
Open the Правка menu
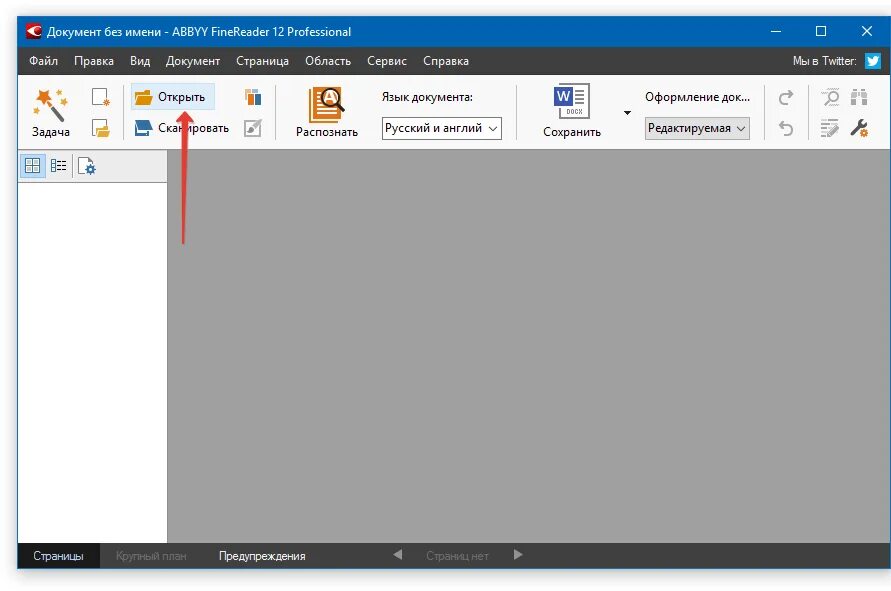click(x=94, y=61)
